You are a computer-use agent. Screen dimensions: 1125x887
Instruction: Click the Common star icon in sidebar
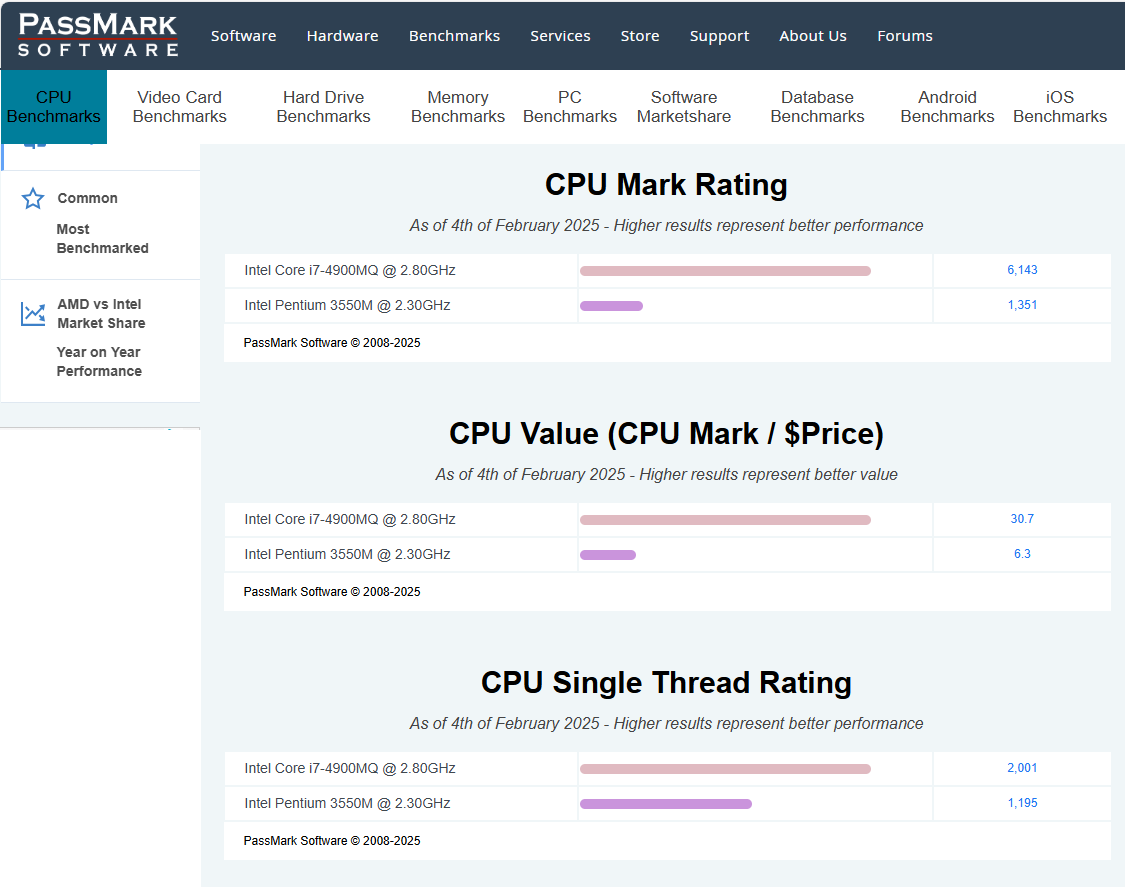33,198
